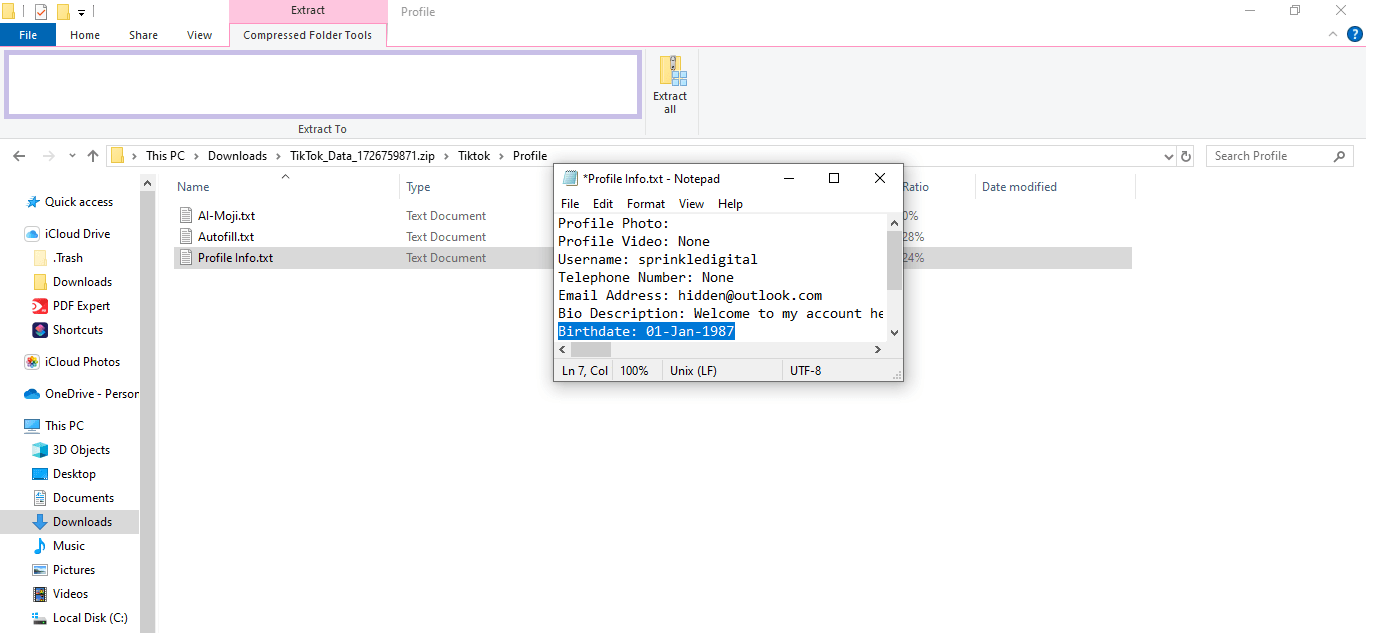Click the Extract all icon
1383x633 pixels.
pos(670,84)
